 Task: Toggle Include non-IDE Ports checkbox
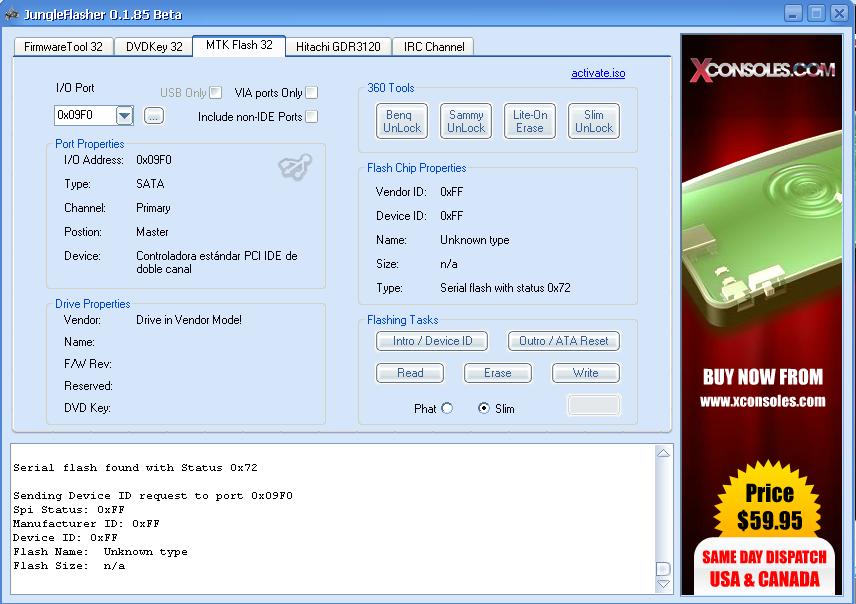tap(312, 117)
